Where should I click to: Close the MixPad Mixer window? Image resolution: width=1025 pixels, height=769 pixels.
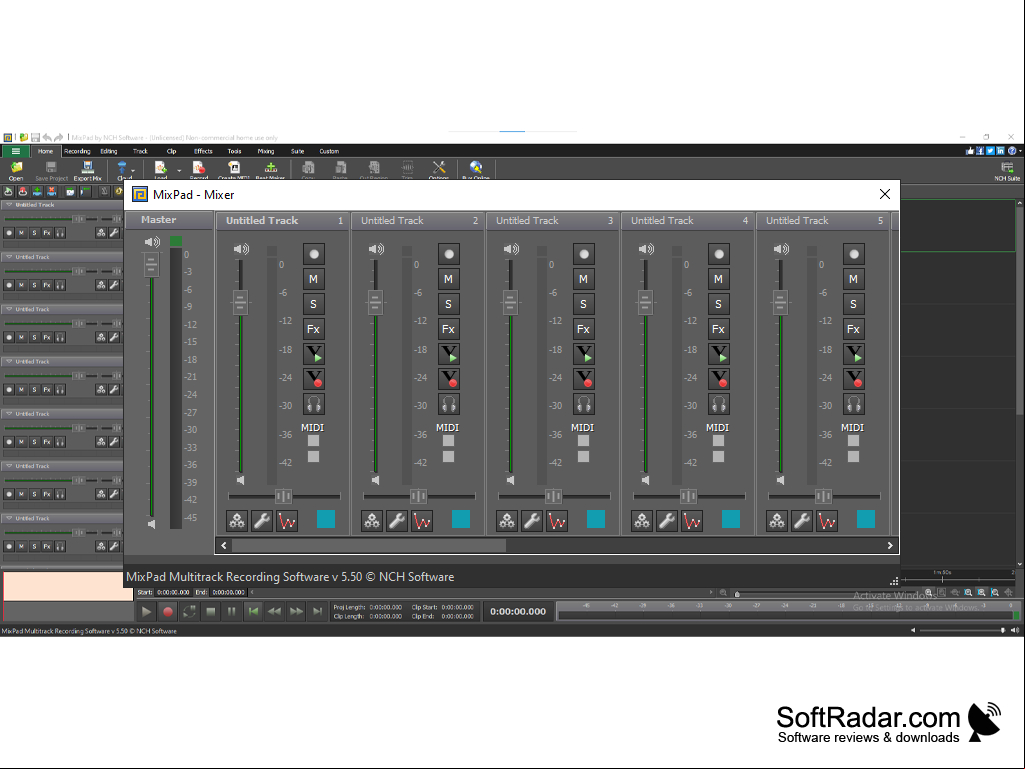(x=884, y=194)
